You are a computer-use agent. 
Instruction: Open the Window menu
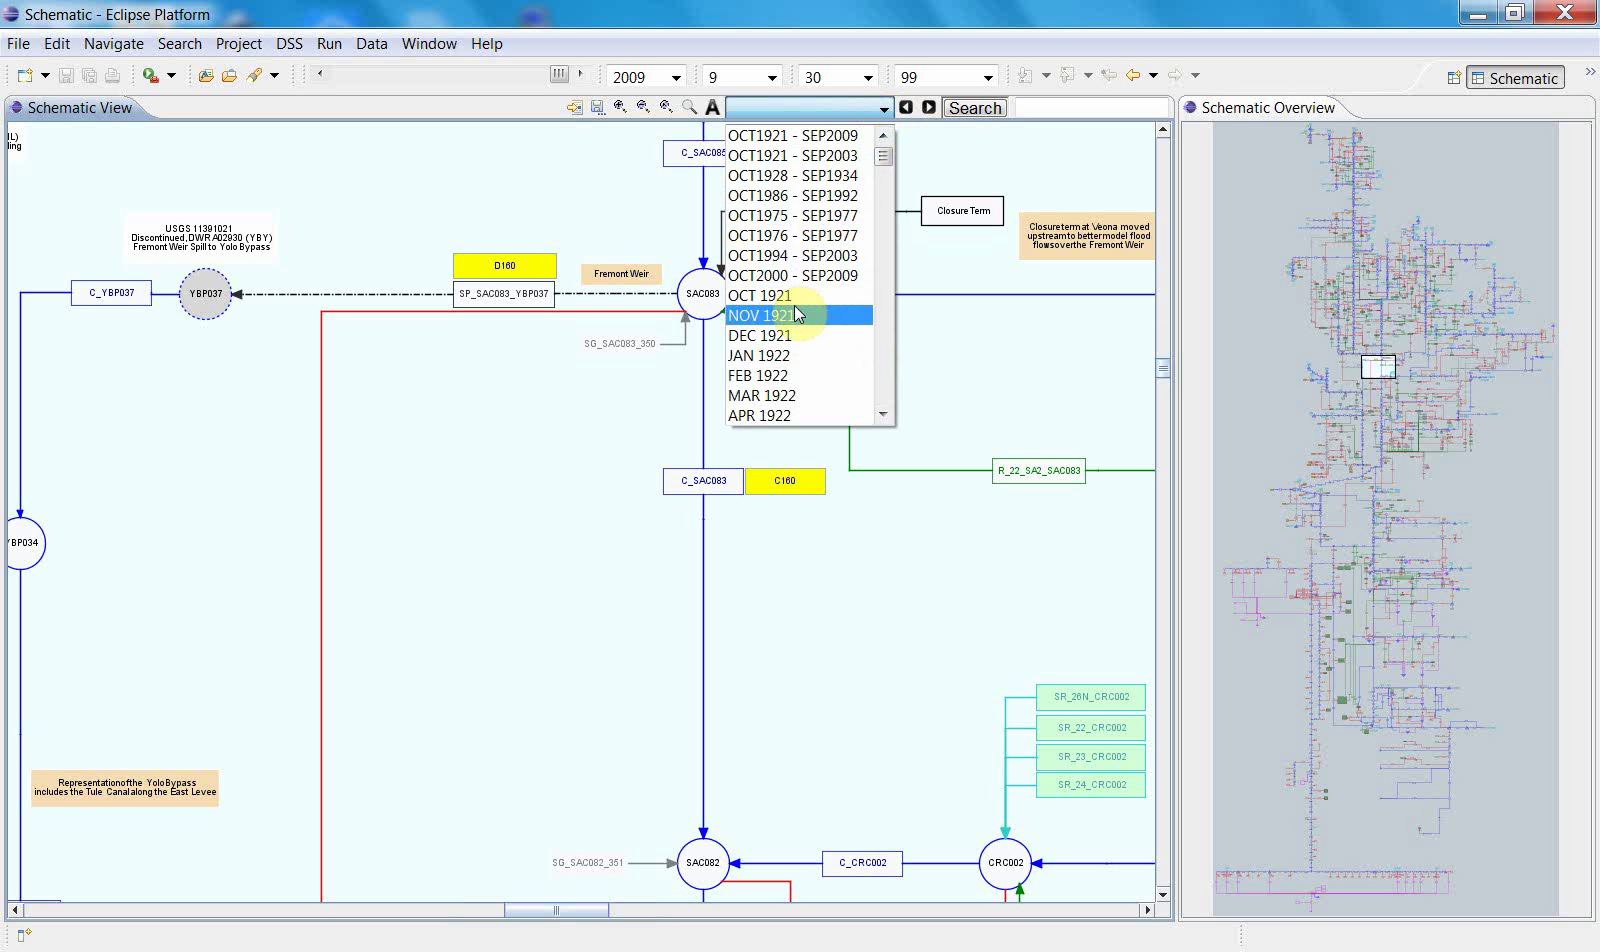pos(429,44)
